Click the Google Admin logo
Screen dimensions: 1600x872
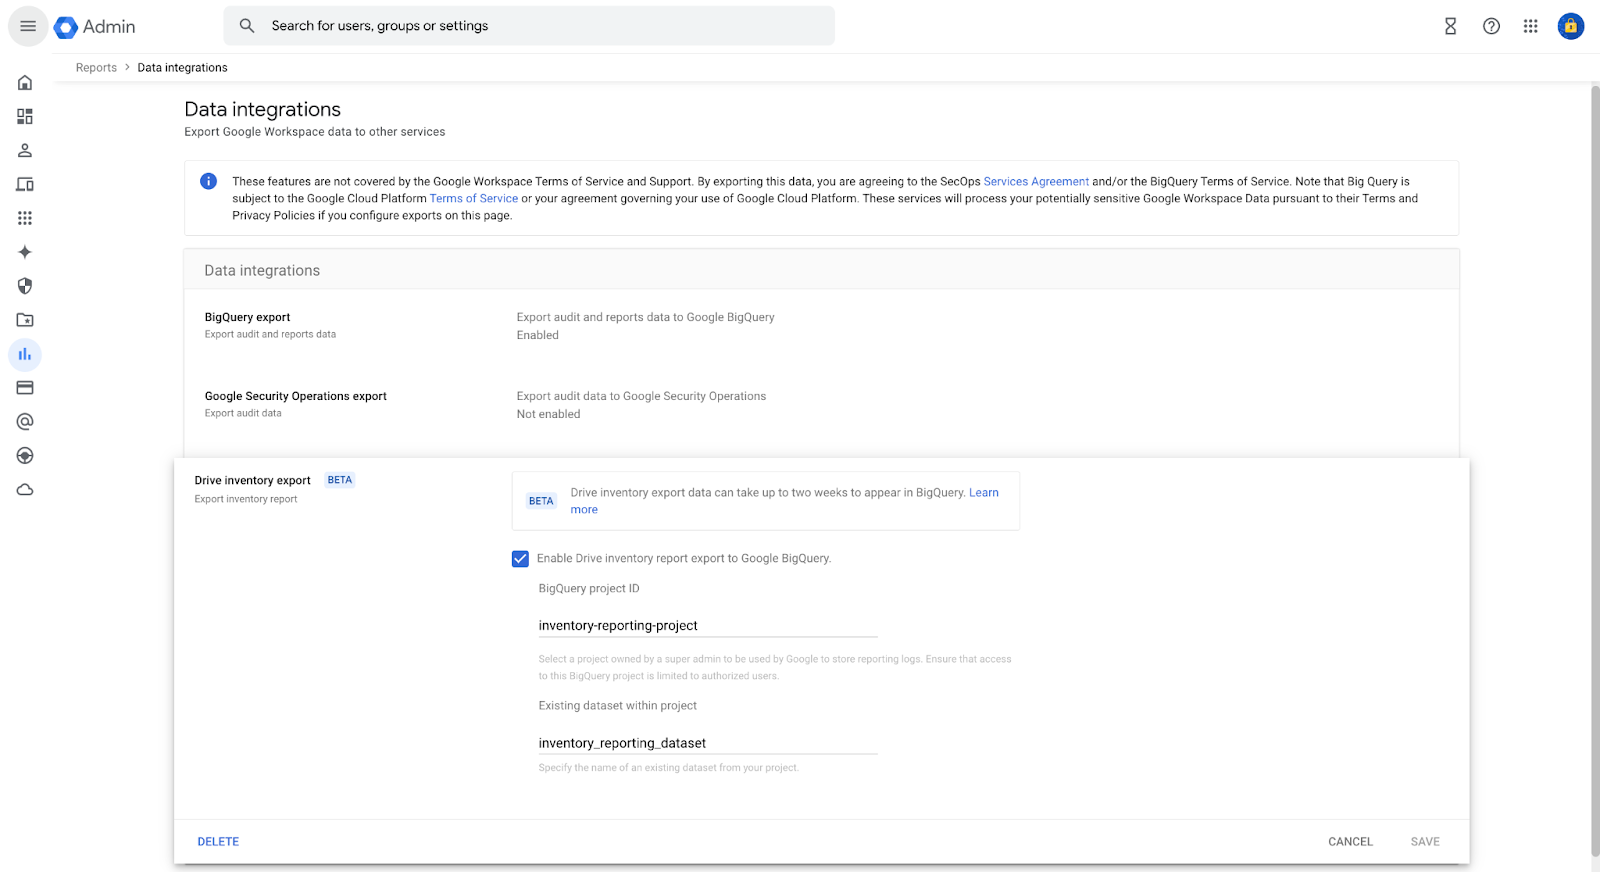click(x=95, y=27)
